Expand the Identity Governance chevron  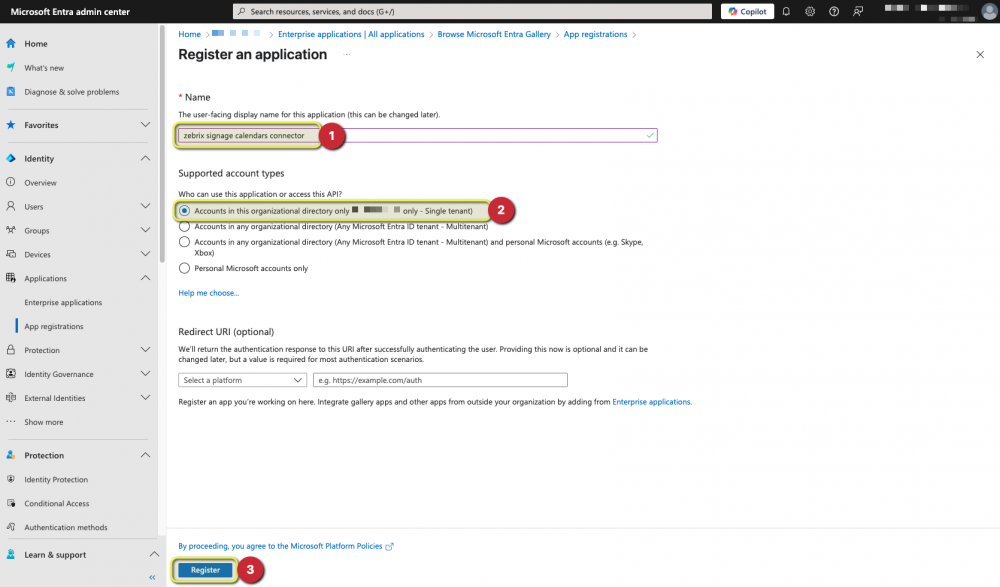tap(145, 373)
